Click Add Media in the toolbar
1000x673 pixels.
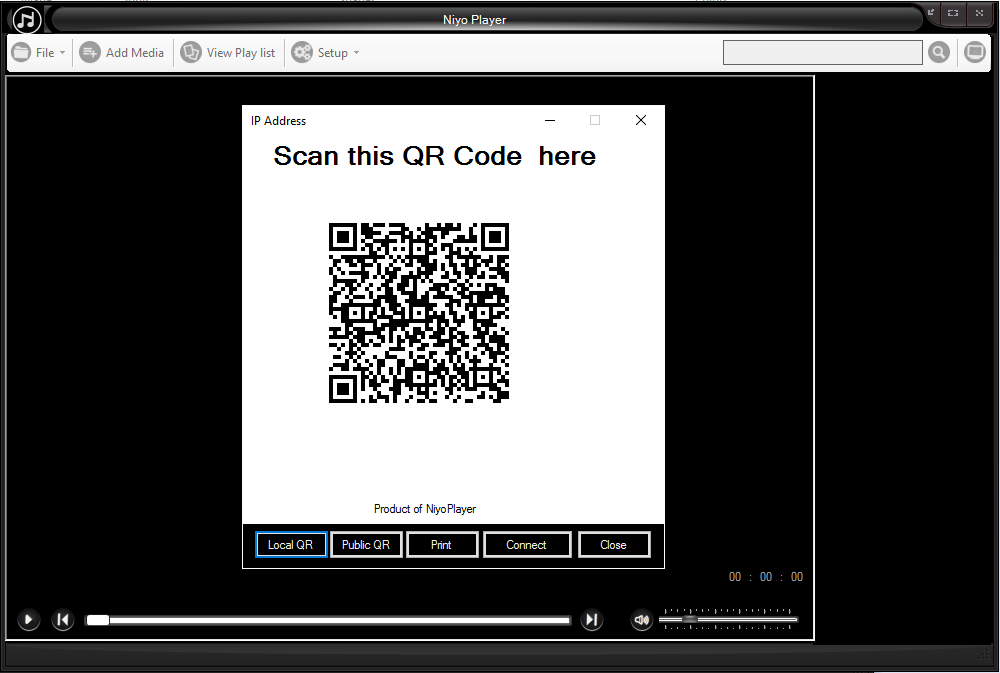point(122,52)
